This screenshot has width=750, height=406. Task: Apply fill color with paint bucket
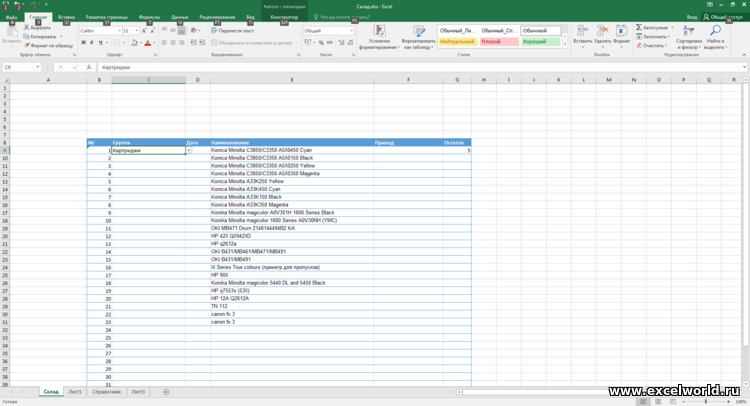click(134, 43)
